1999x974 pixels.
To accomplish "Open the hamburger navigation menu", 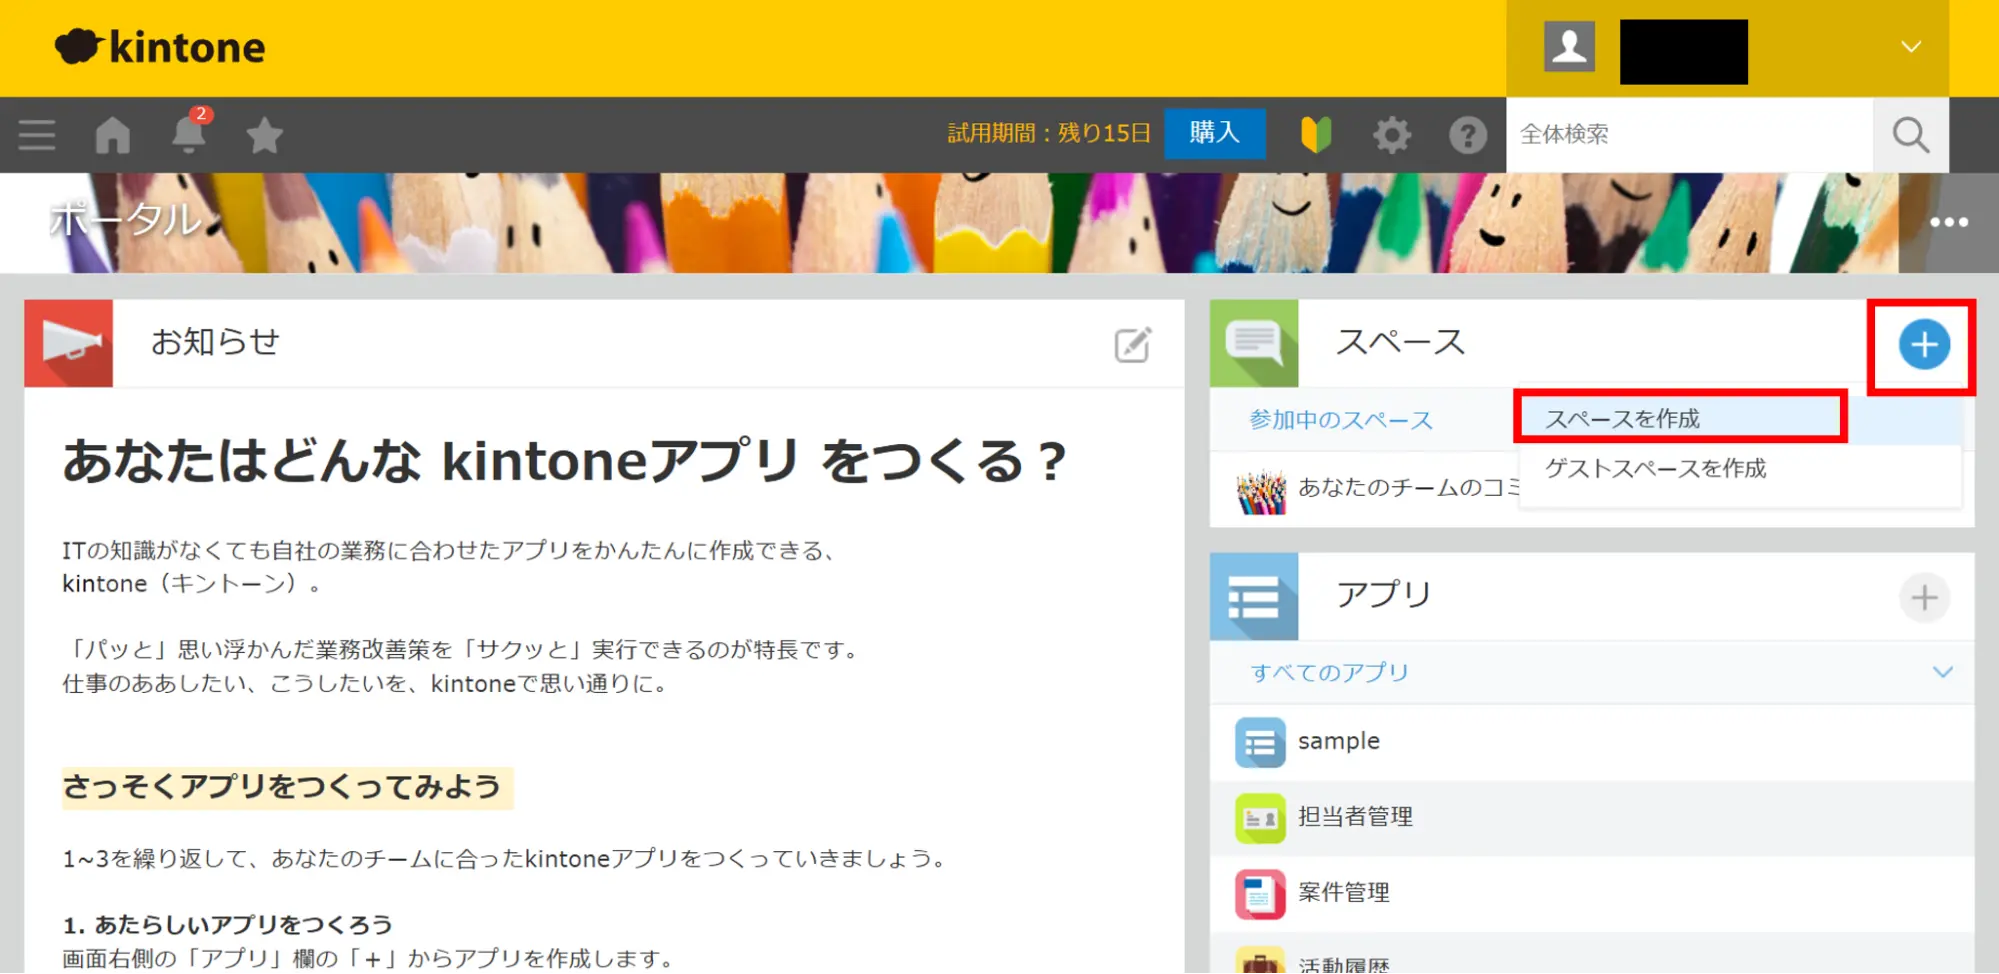I will (37, 135).
